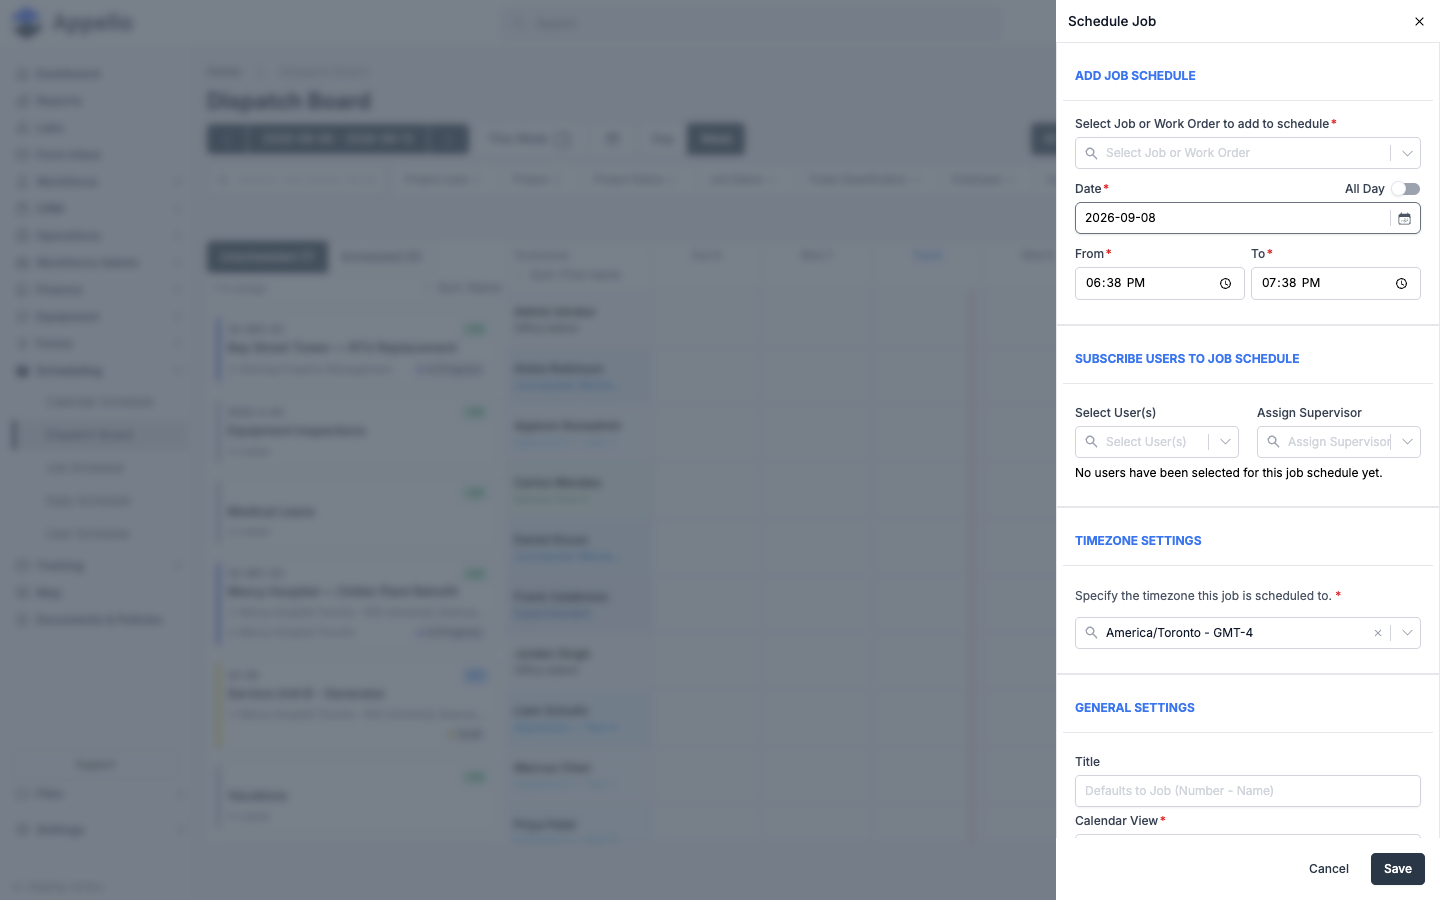Image resolution: width=1440 pixels, height=918 pixels.
Task: Close the Schedule Job panel
Action: [x=1419, y=21]
